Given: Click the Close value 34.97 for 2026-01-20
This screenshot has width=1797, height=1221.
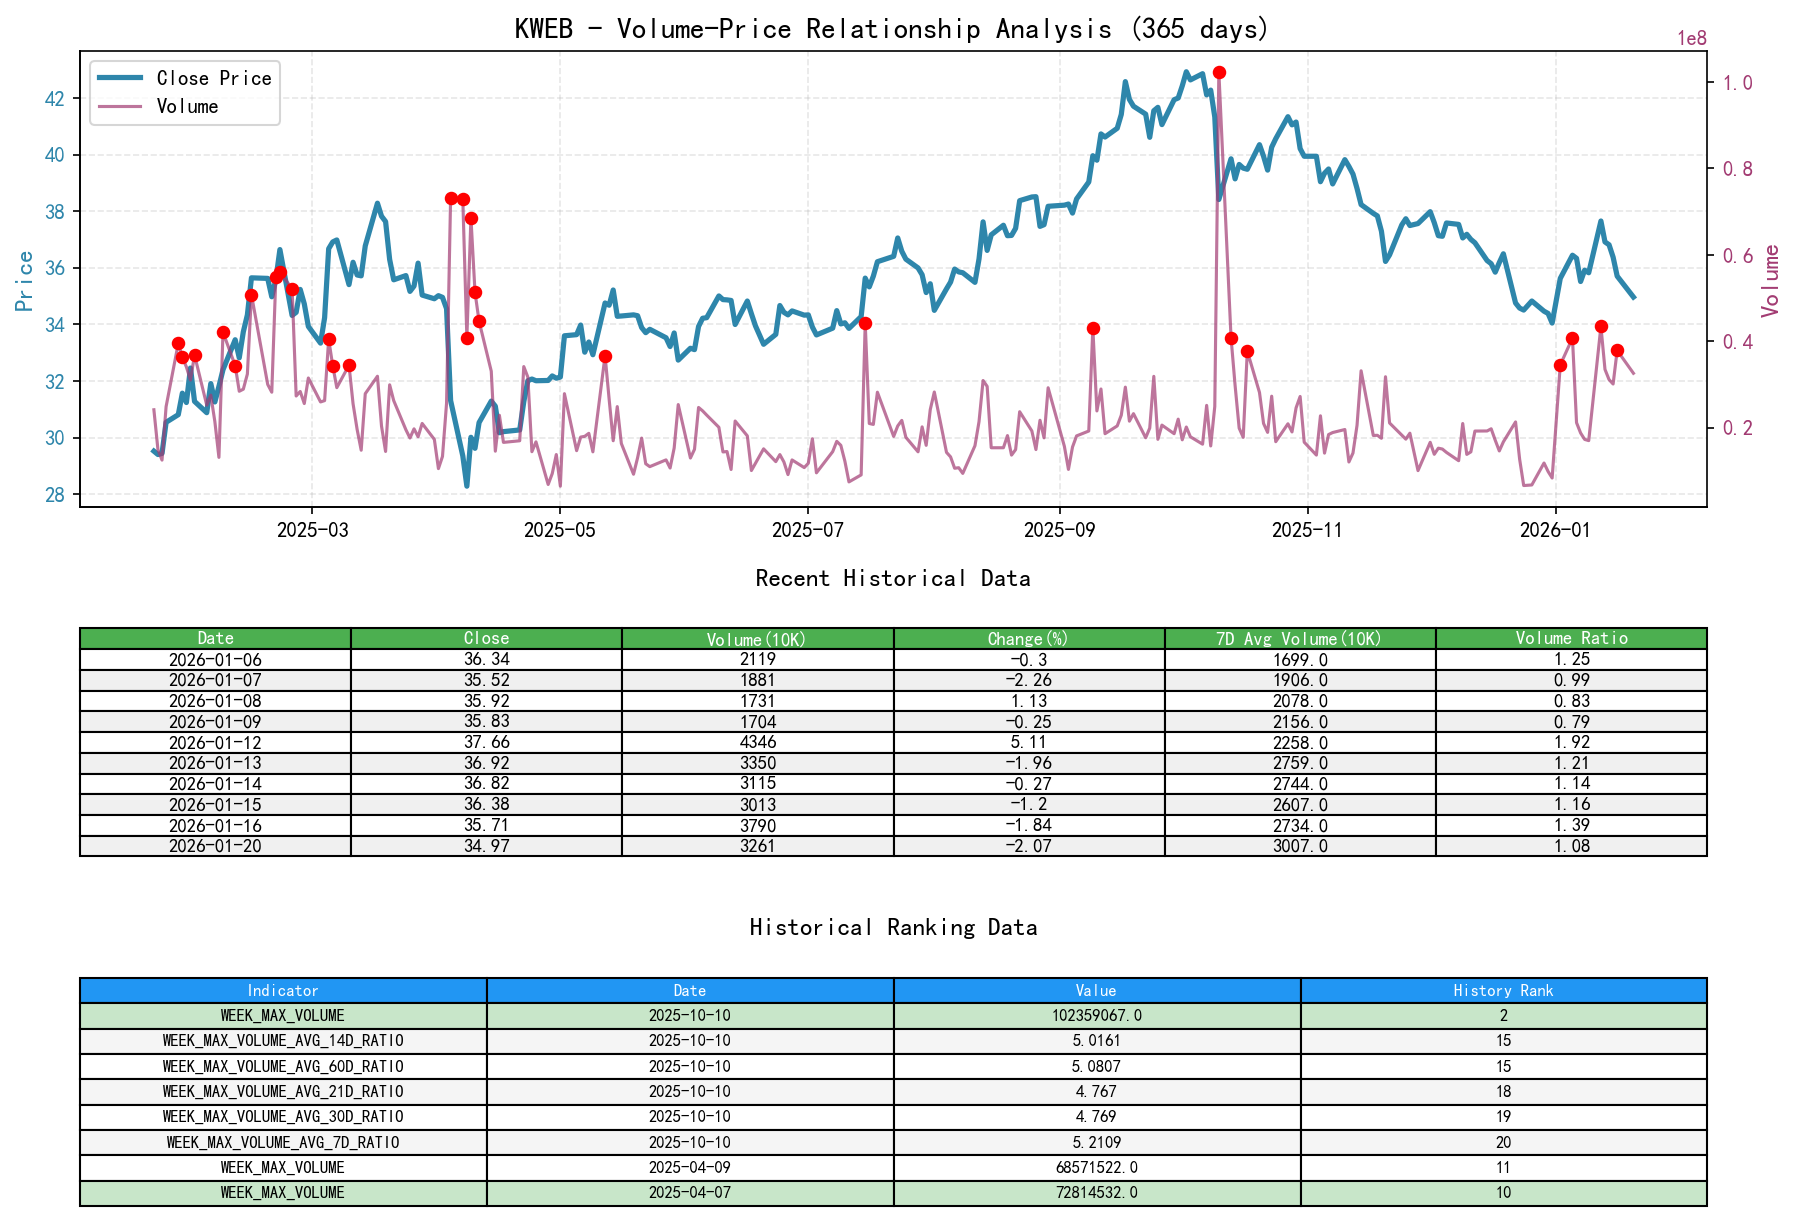Looking at the screenshot, I should (x=485, y=845).
